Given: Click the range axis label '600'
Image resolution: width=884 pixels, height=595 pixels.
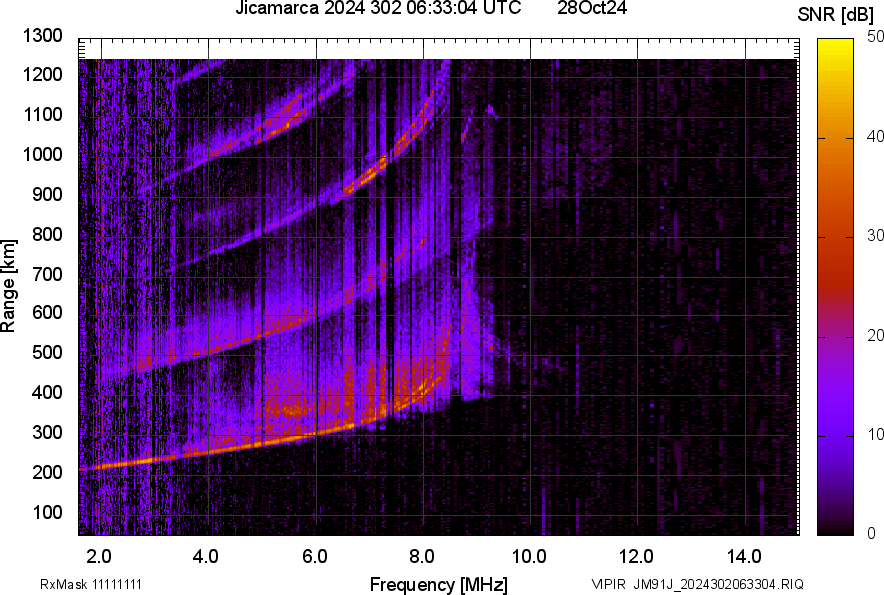Looking at the screenshot, I should pos(47,313).
